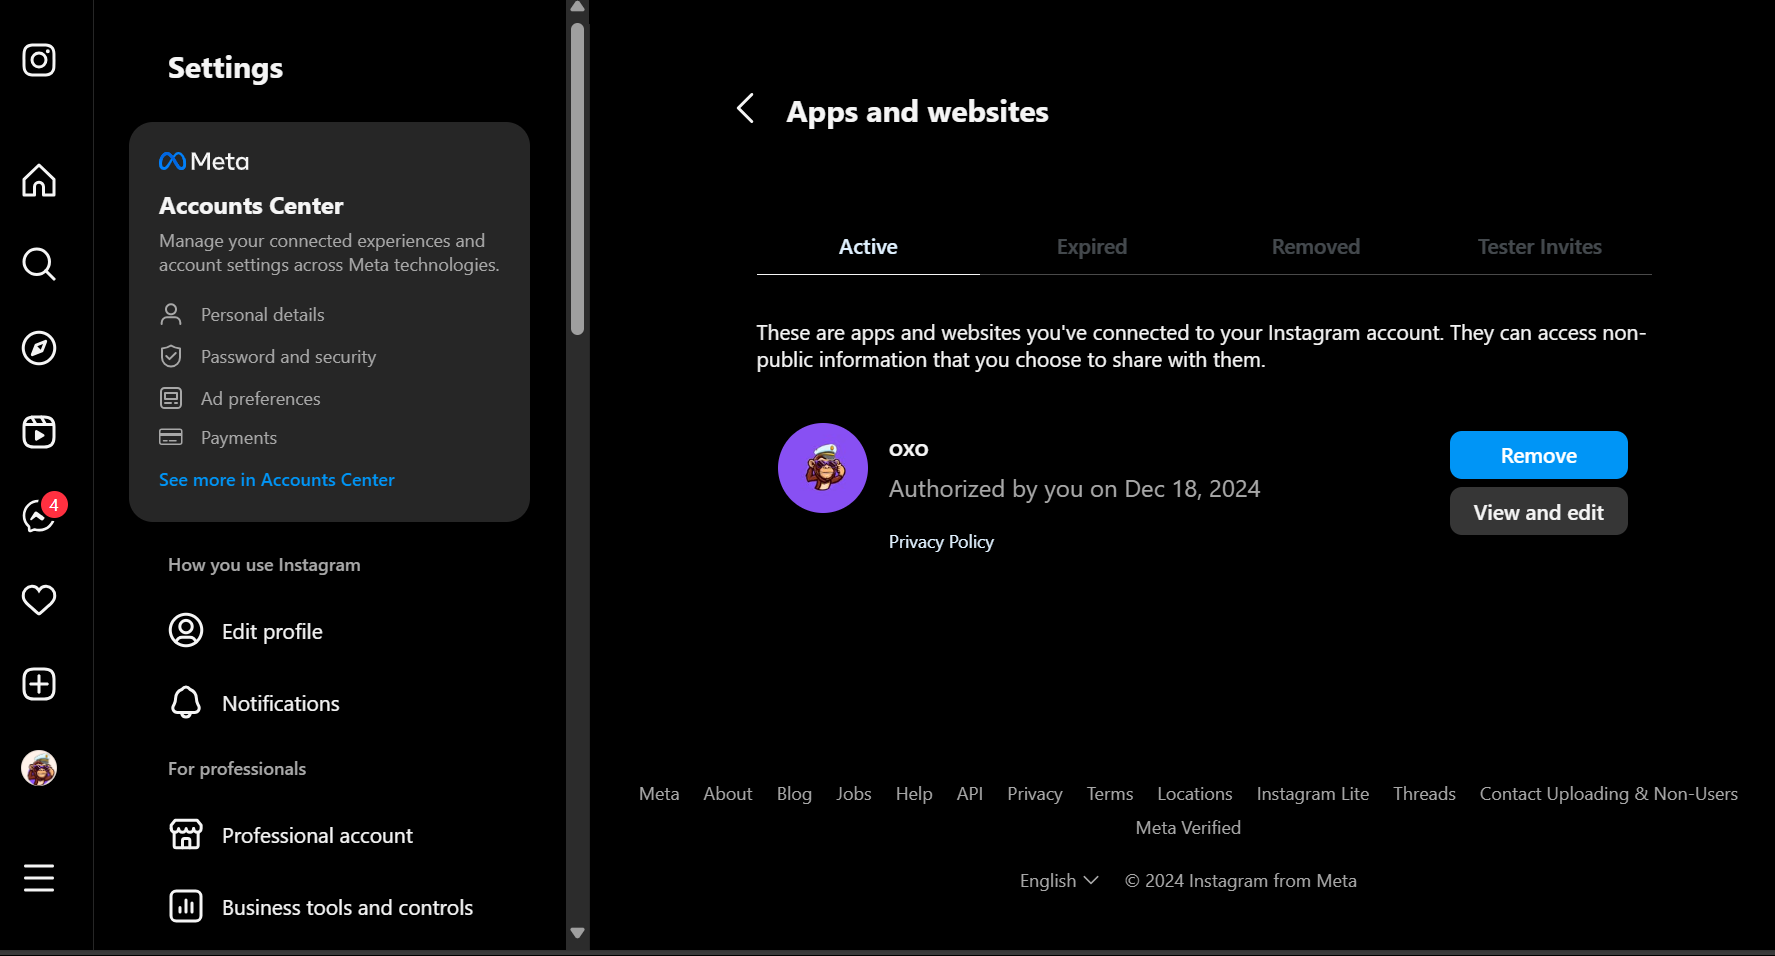Open the Threads footer link

[1424, 794]
